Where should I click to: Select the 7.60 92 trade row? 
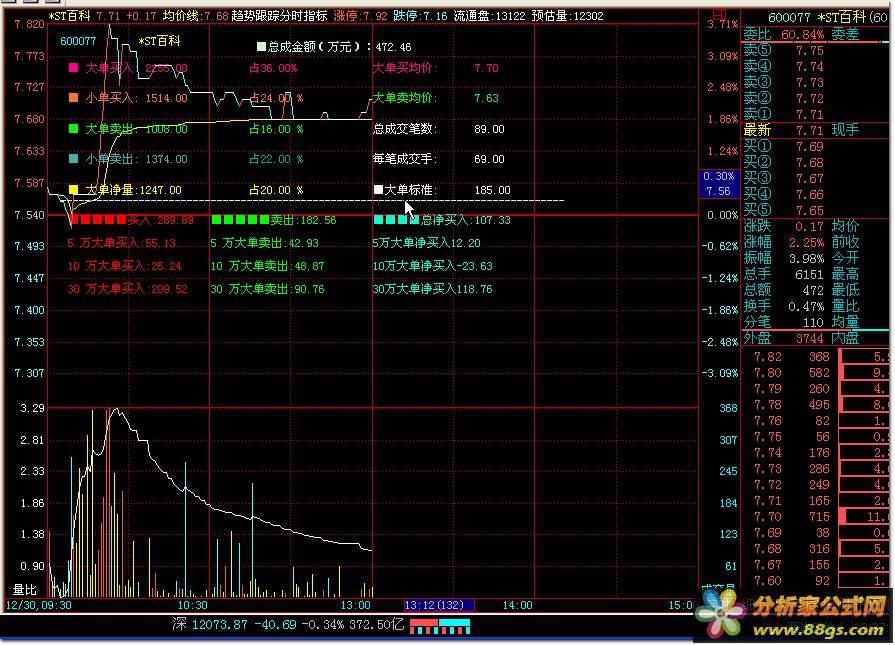[792, 580]
